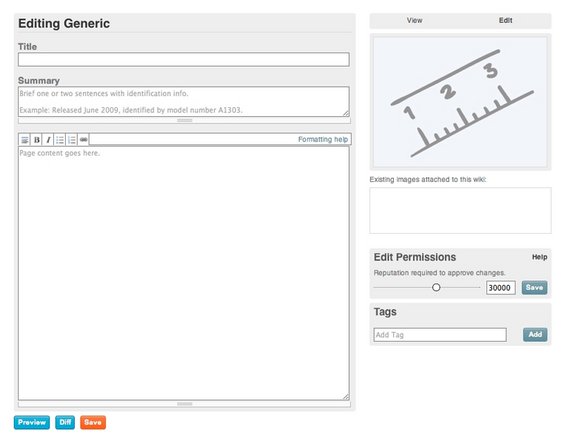Screen dimensions: 564x444
Task: Click the Diff button
Action: (65, 422)
